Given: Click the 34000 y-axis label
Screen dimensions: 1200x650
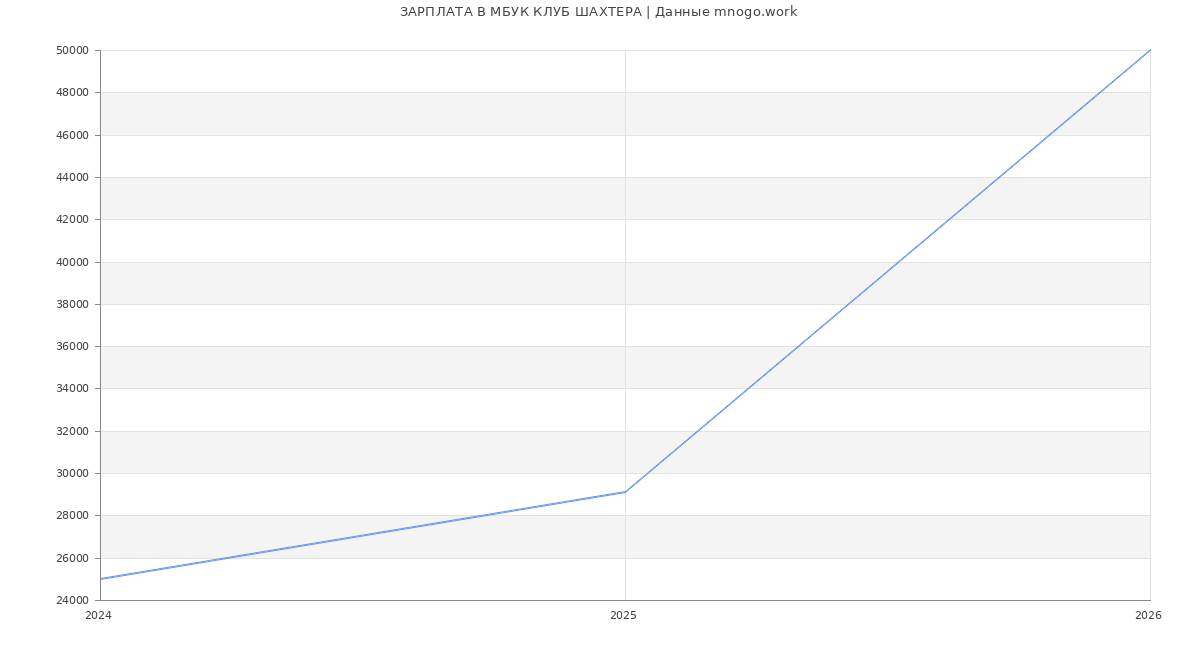Looking at the screenshot, I should 73,389.
